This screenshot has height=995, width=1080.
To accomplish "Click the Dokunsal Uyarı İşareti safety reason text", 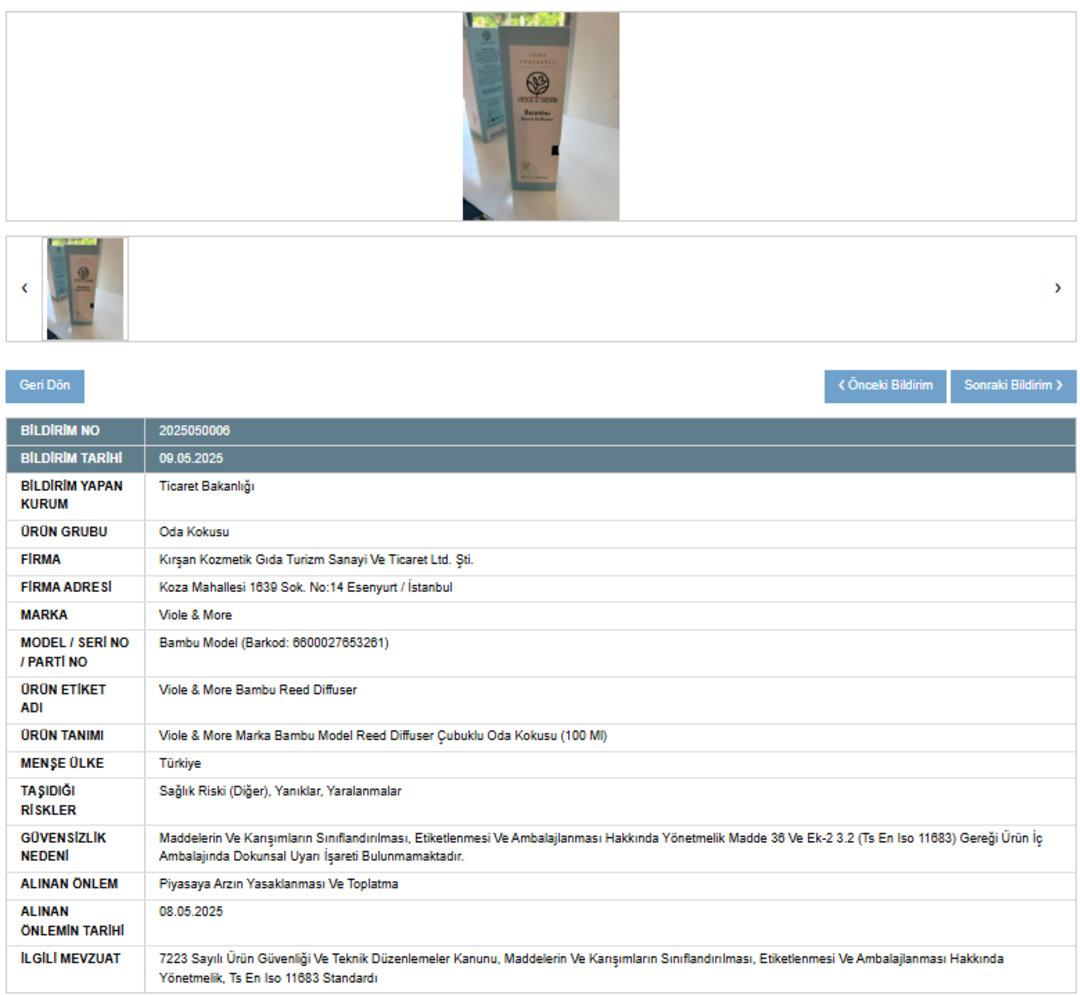I will (601, 847).
